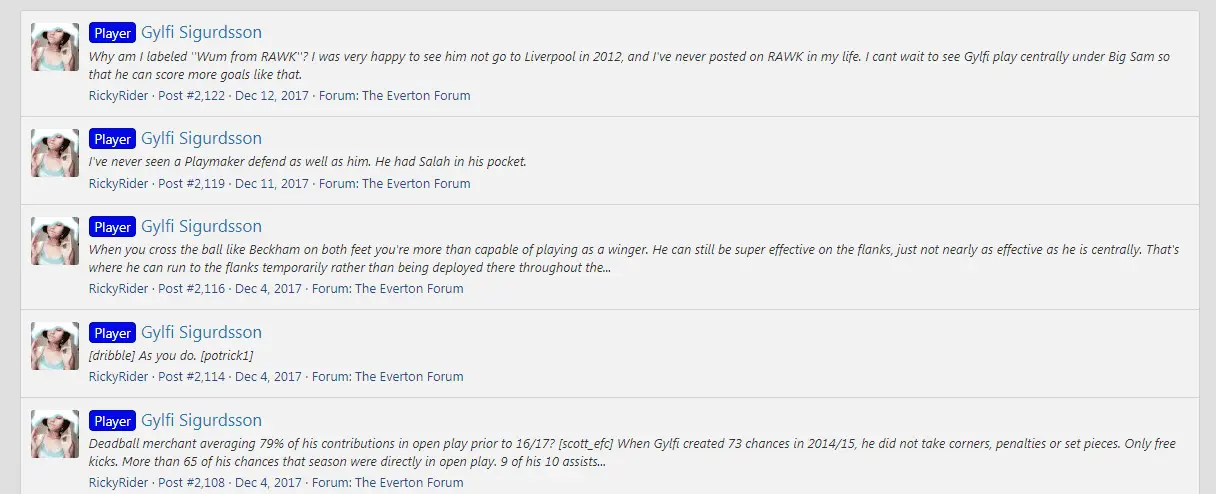This screenshot has width=1216, height=494.
Task: Click the Player tag on post #2,119
Action: pyautogui.click(x=112, y=139)
